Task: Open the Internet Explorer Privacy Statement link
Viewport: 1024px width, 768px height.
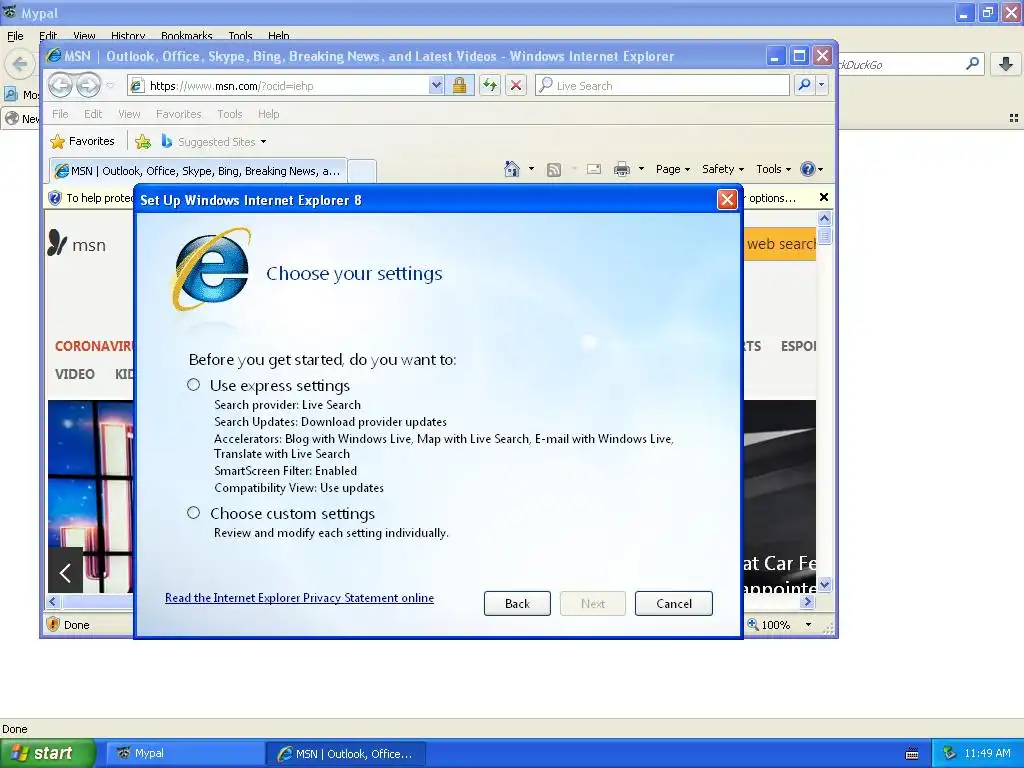Action: tap(299, 598)
